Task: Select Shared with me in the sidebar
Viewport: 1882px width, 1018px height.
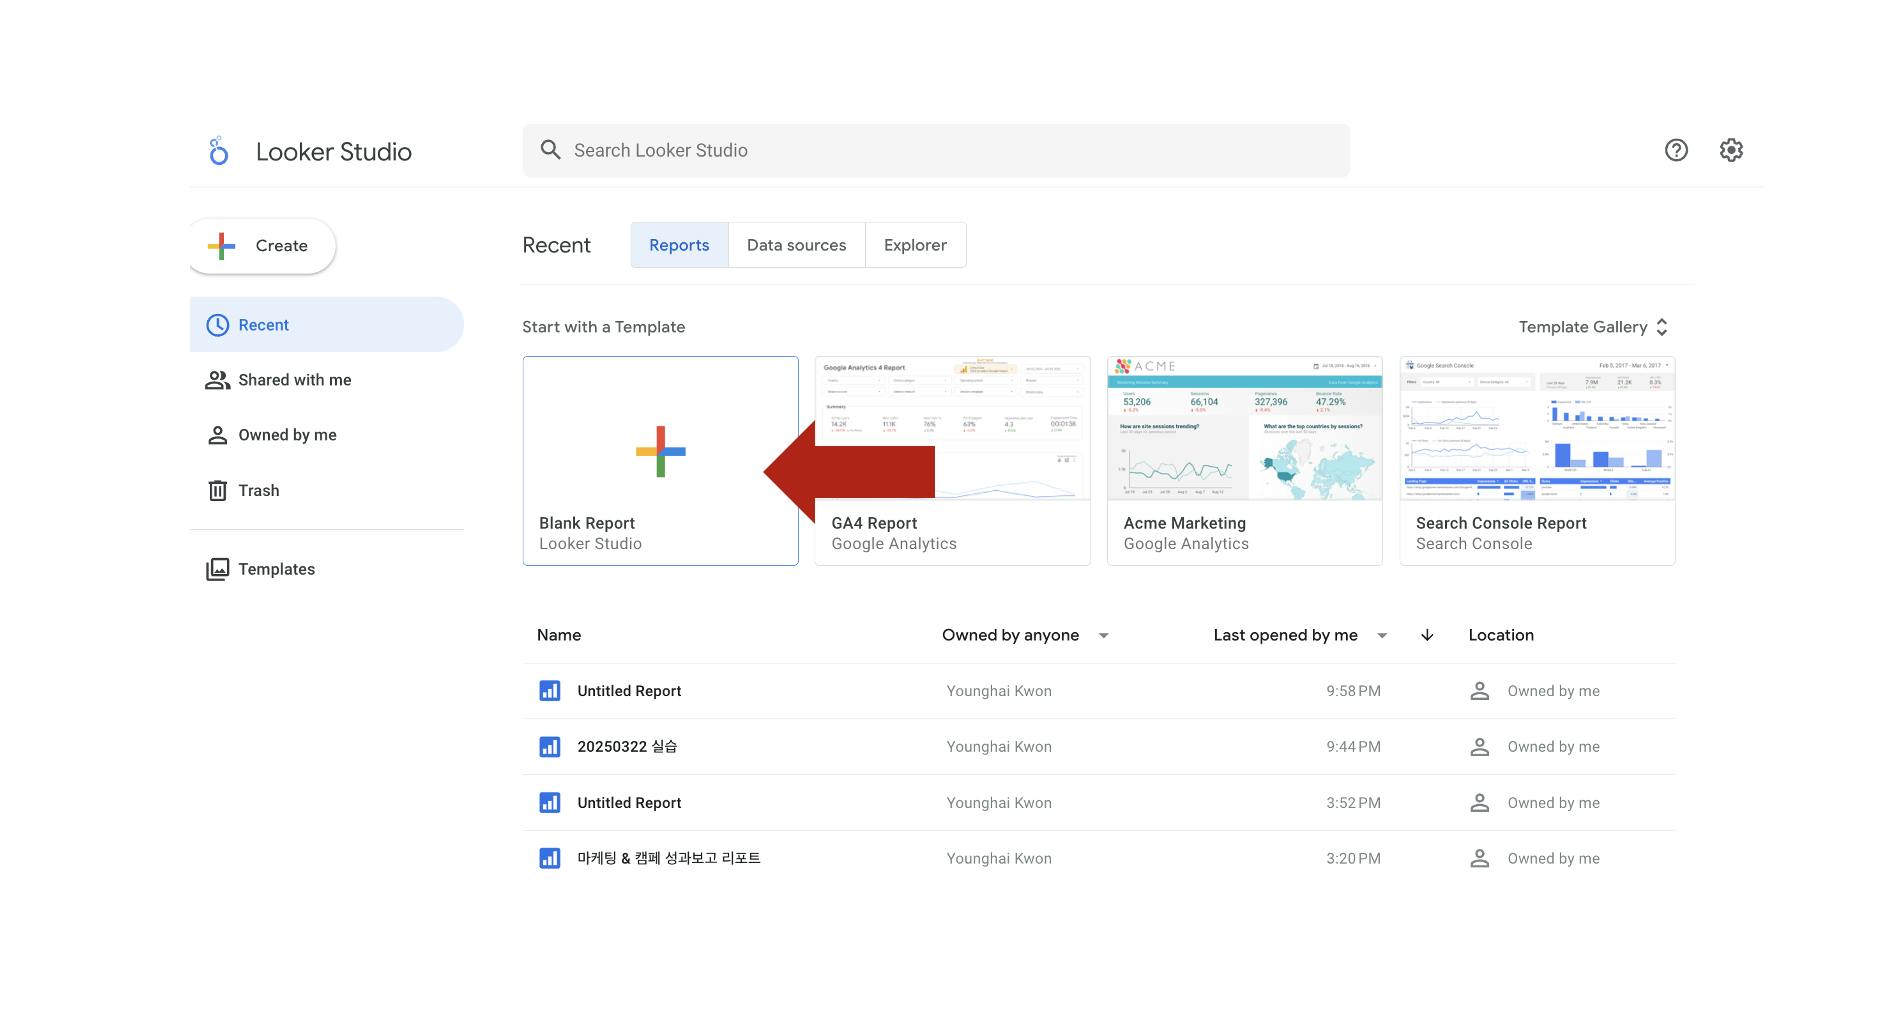Action: (327, 380)
